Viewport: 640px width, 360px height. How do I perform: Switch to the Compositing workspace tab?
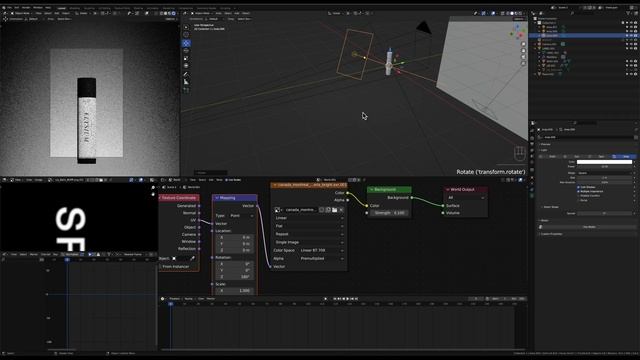(x=186, y=8)
